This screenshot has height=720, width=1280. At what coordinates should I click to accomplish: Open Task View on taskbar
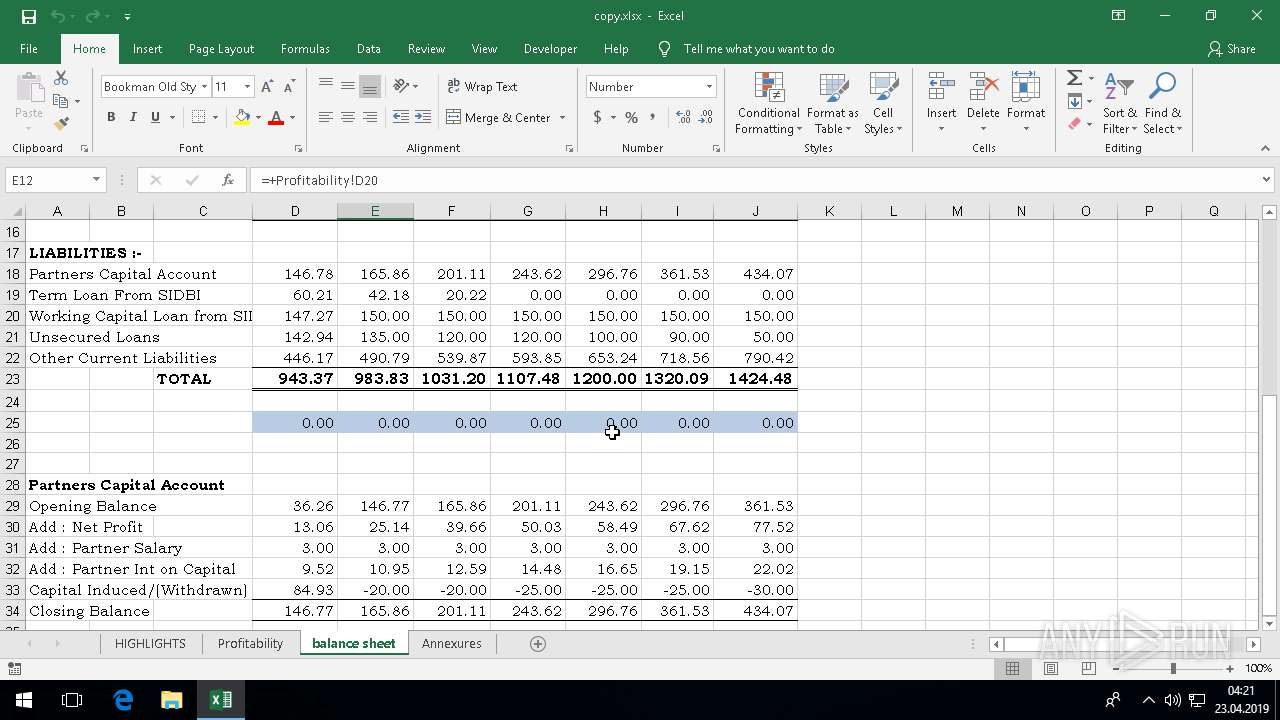point(72,700)
